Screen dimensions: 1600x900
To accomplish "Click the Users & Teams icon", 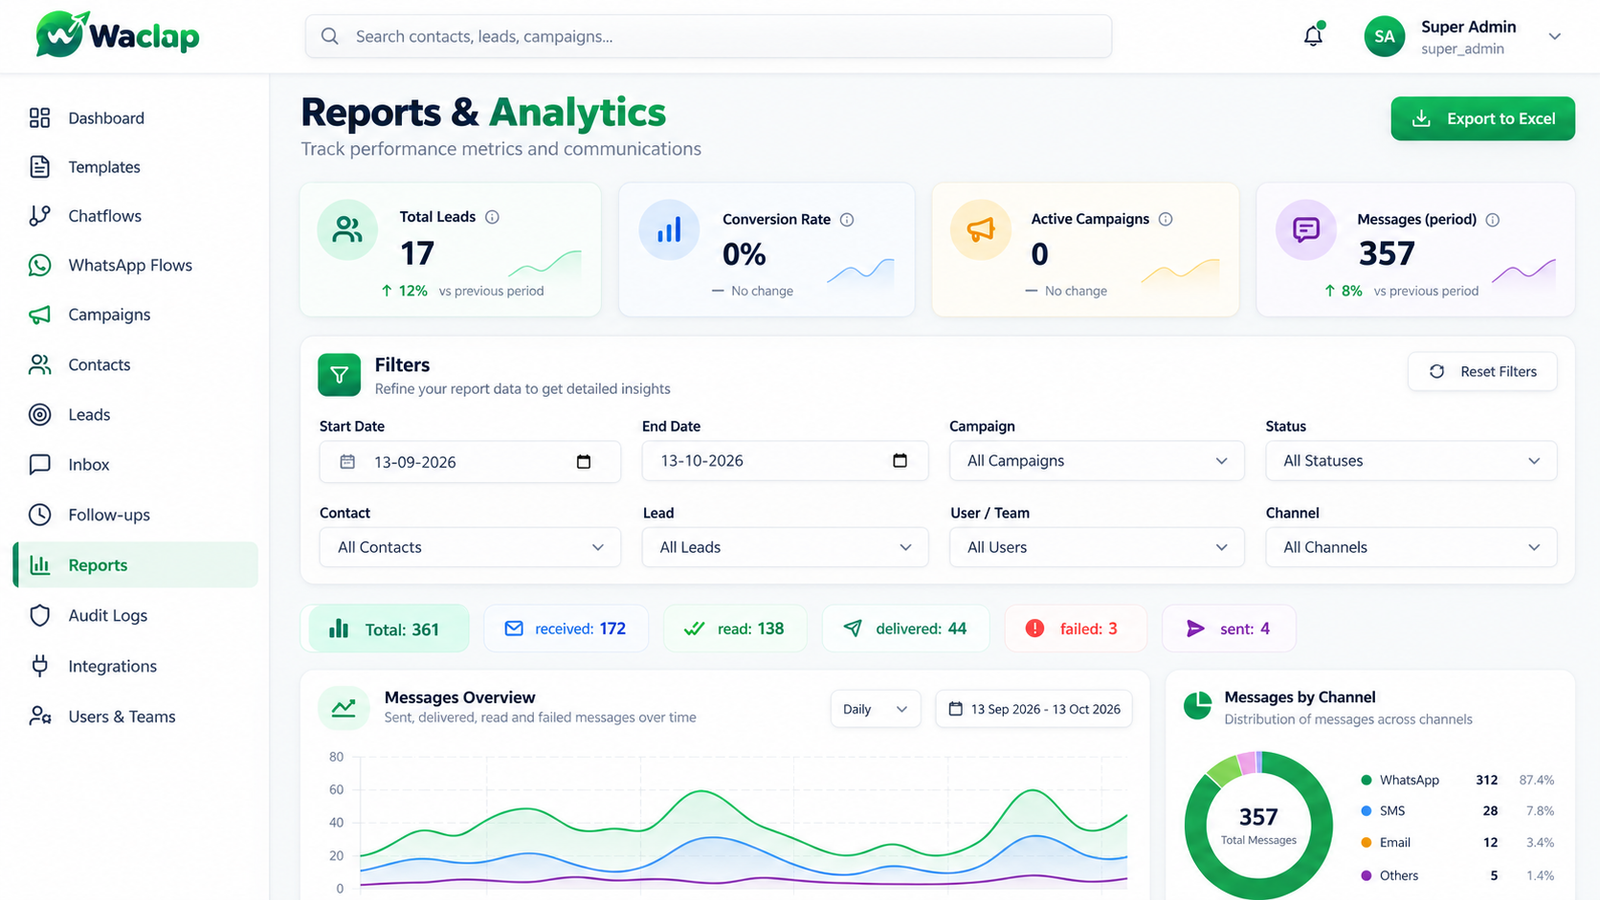I will pos(40,716).
